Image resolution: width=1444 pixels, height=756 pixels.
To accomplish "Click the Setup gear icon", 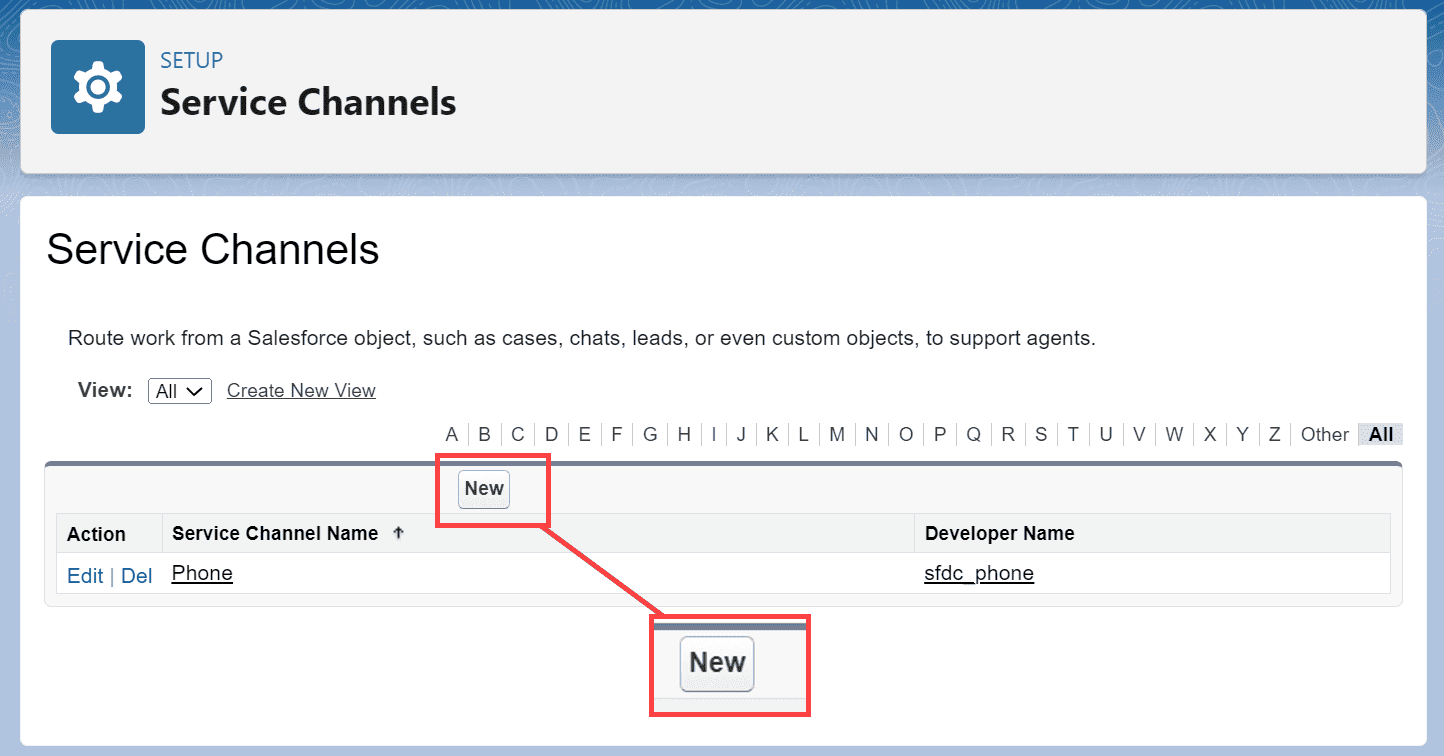I will click(96, 86).
